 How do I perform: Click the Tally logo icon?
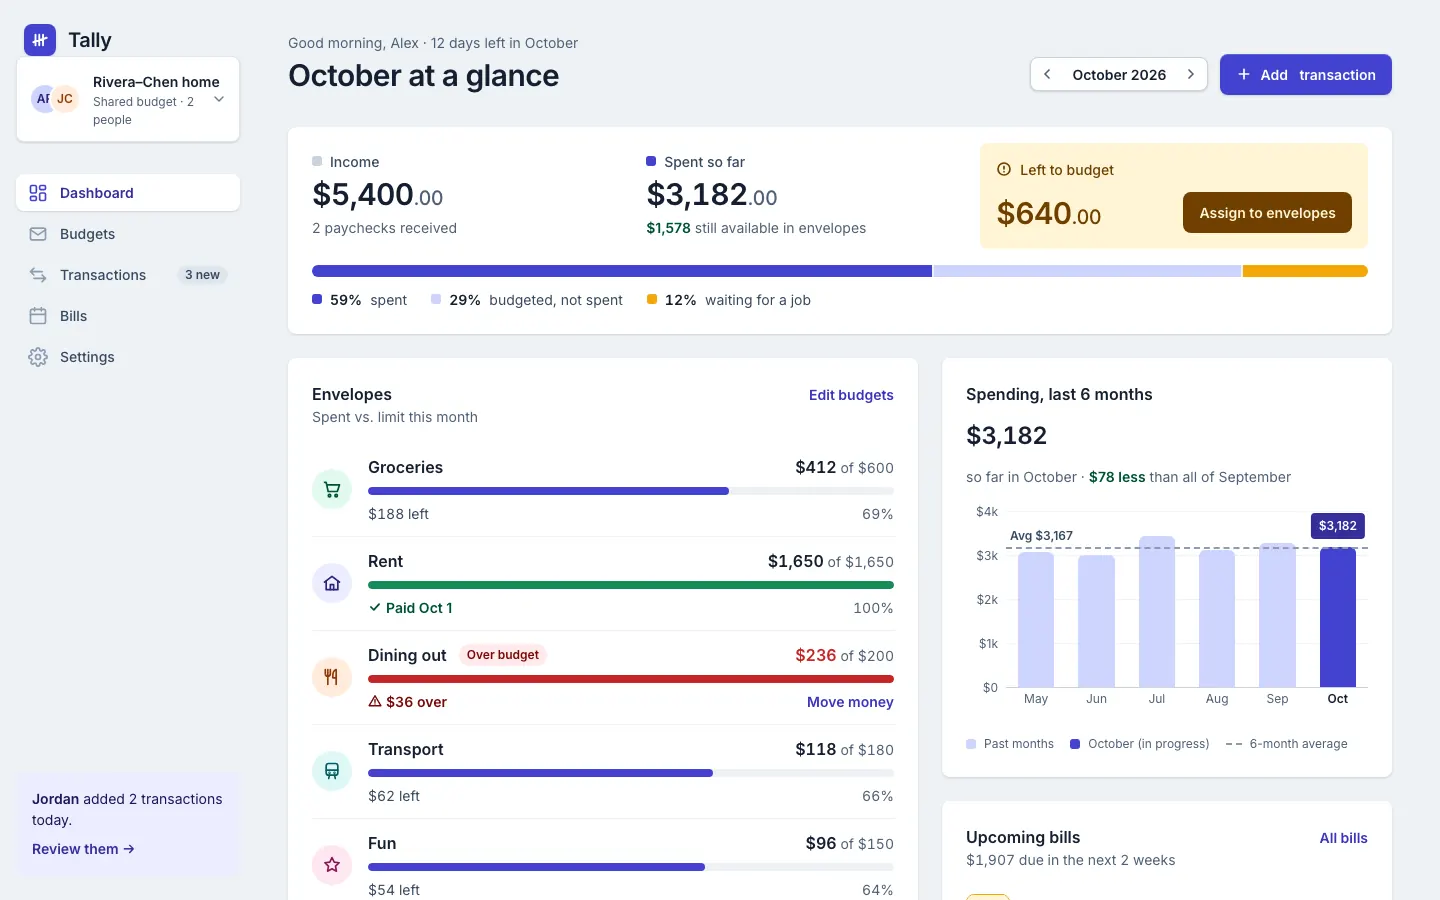pos(40,40)
